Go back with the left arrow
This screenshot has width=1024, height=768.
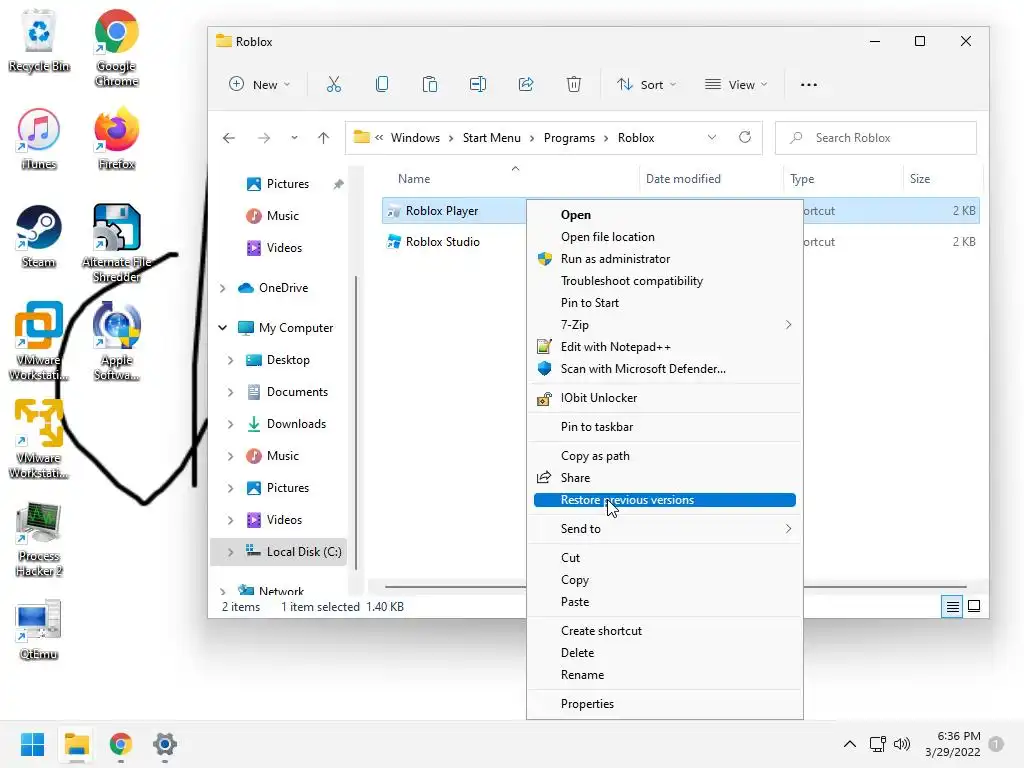click(x=229, y=138)
